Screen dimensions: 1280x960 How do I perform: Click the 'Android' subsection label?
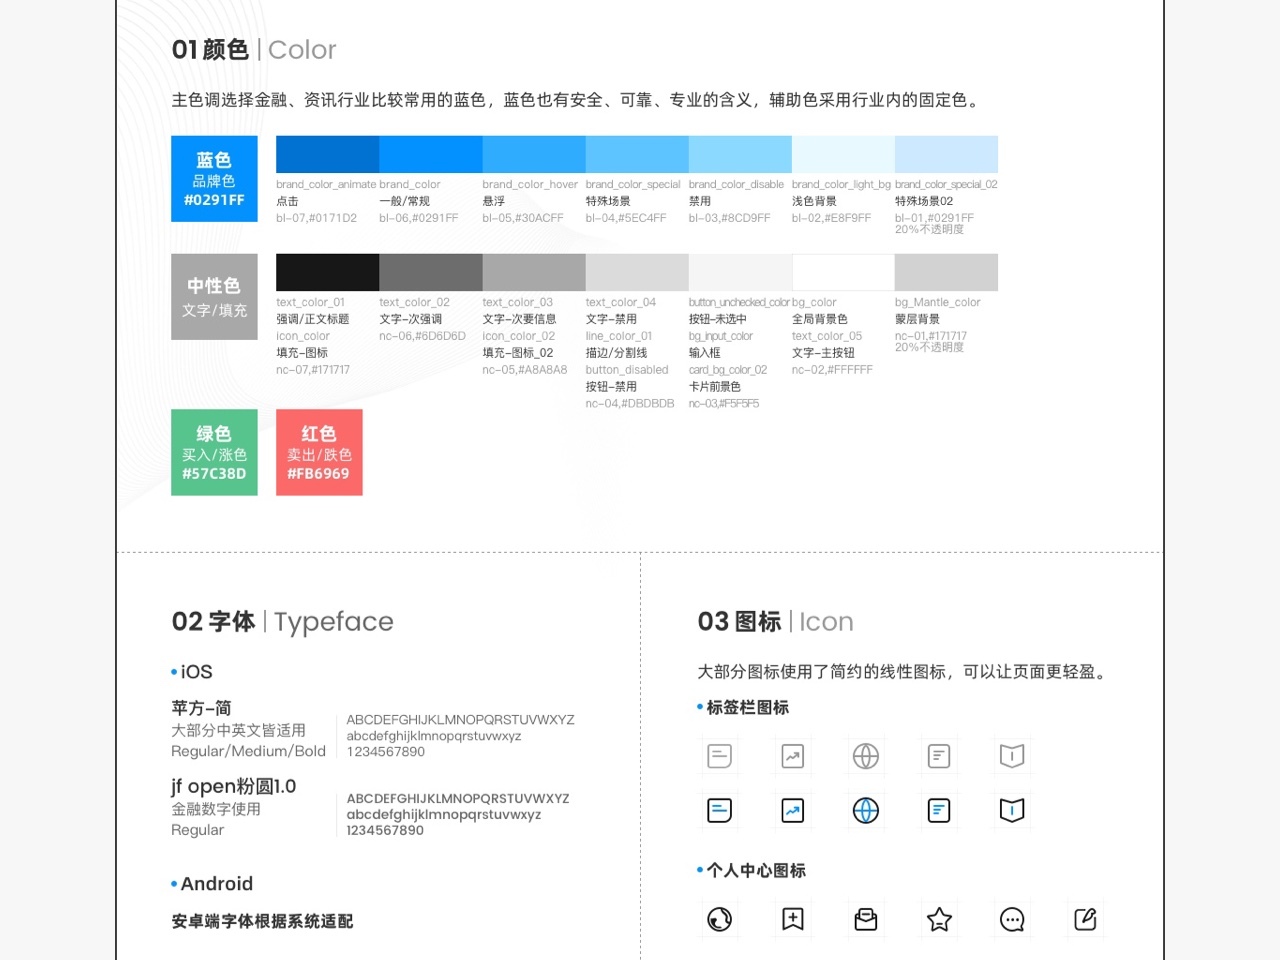[217, 884]
